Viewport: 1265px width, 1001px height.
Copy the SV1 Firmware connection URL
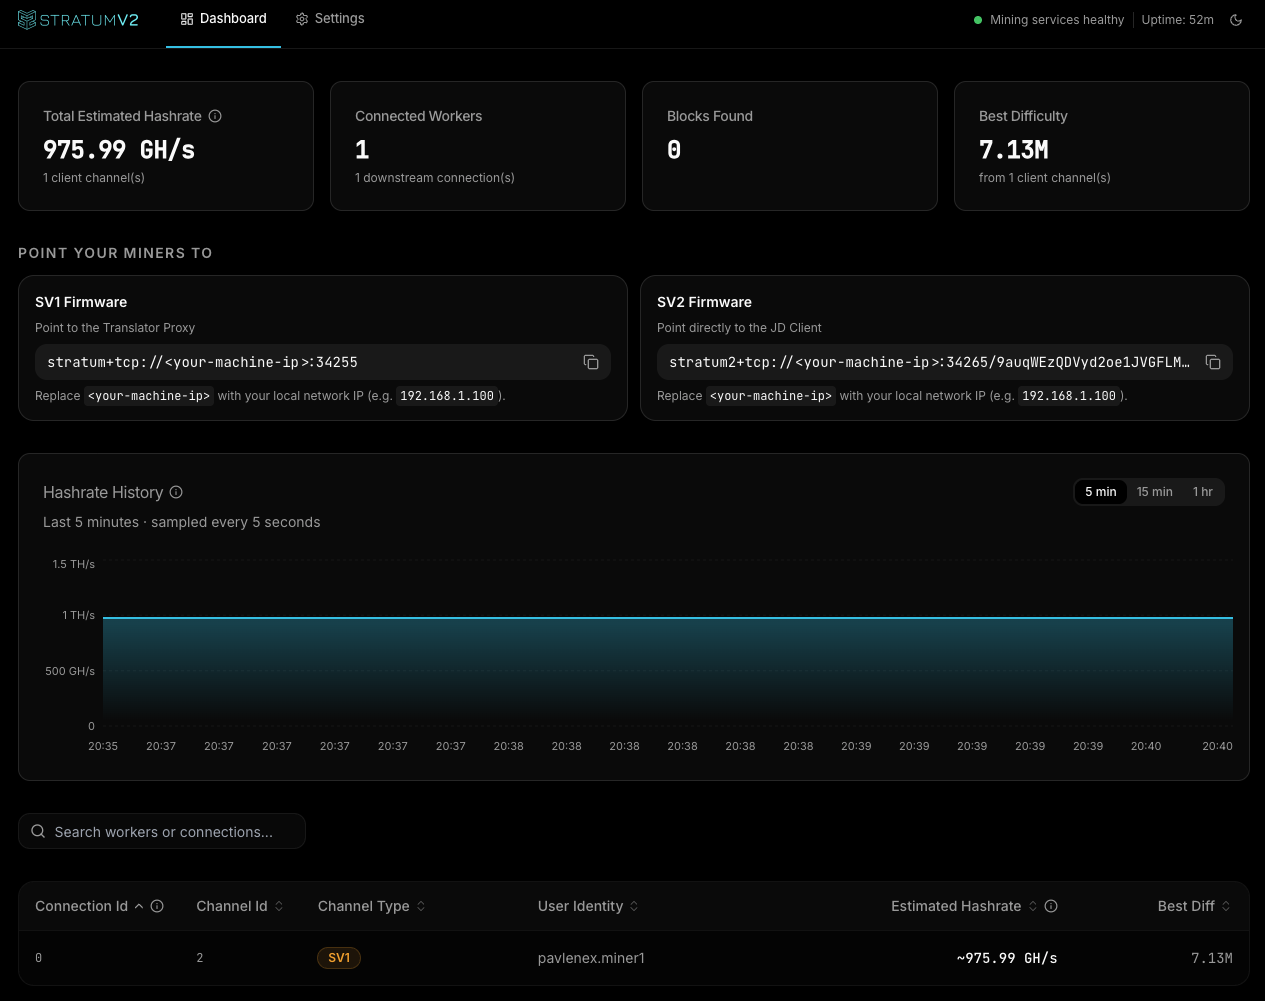coord(591,362)
